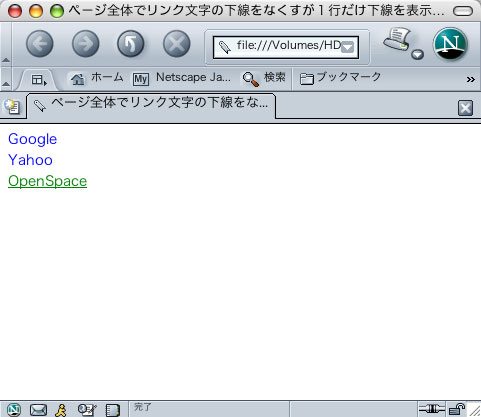Screen dimensions: 481x417
Task: Click the security padlock icon
Action: click(x=457, y=409)
